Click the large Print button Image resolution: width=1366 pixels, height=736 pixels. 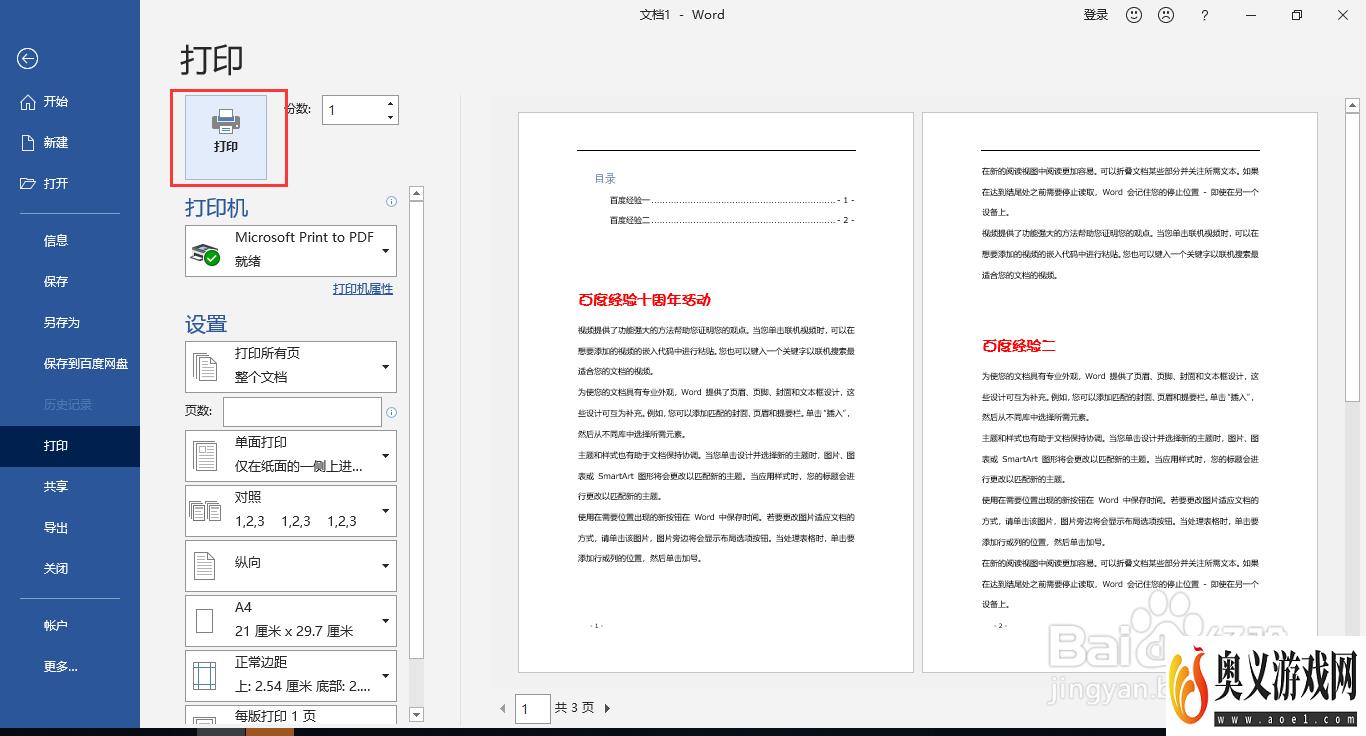[x=226, y=138]
